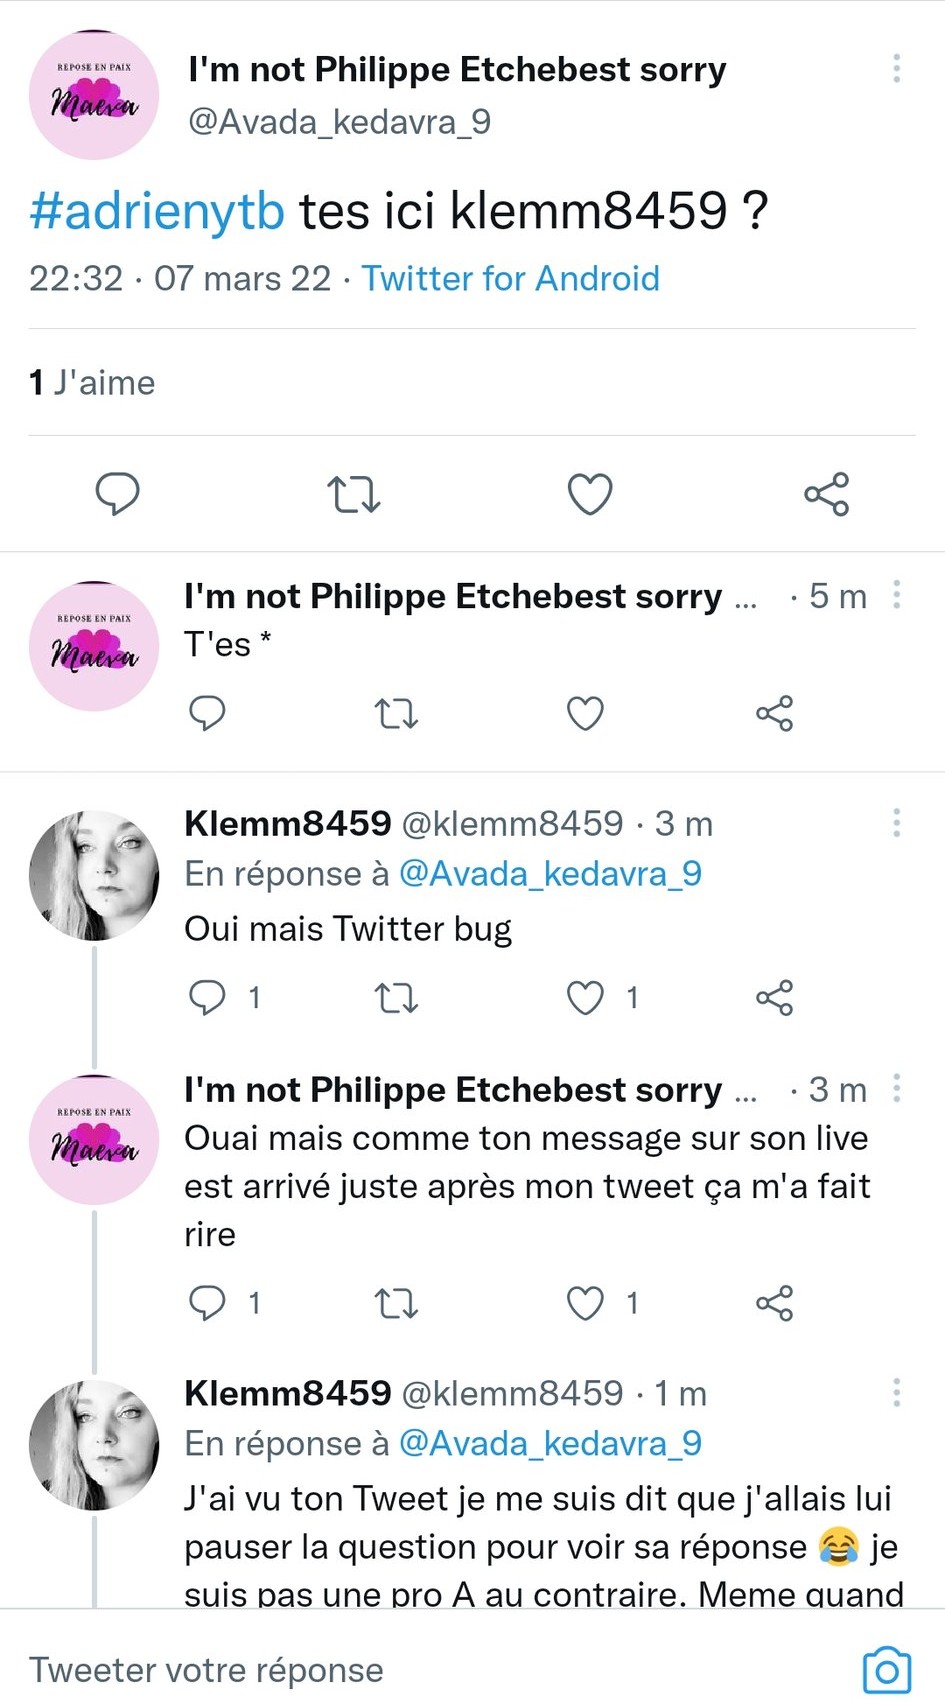Screen dimensions: 945x1703
Task: Open options menu for "T'es *" reply
Action: (896, 595)
